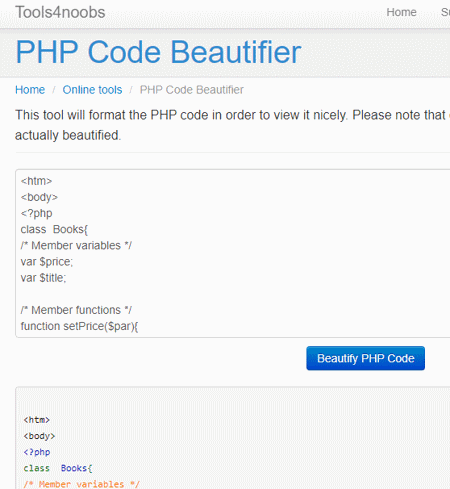Focus the PHP code input textarea
The image size is (450, 489).
coord(233,253)
